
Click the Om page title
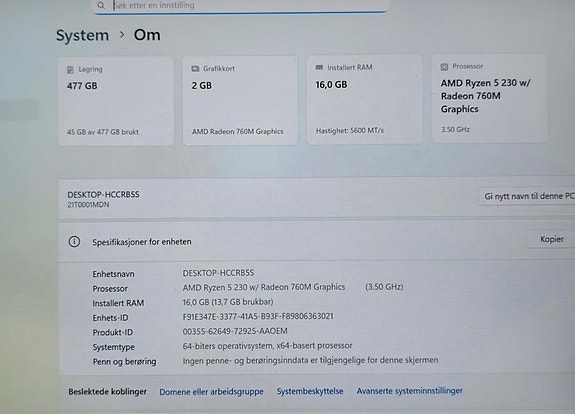pos(147,35)
